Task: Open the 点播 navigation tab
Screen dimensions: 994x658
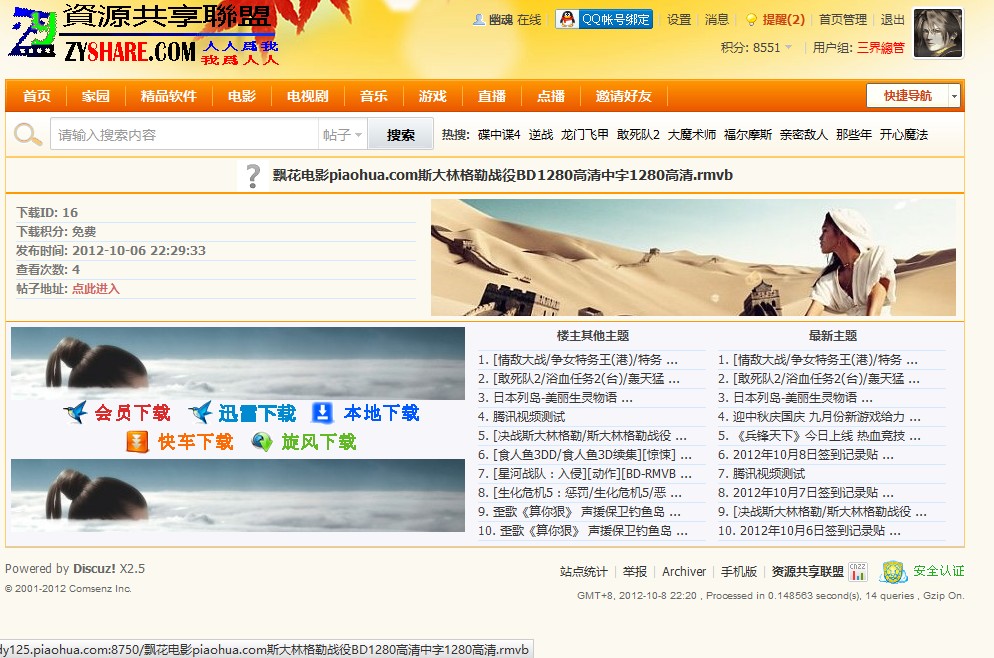Action: pyautogui.click(x=551, y=96)
